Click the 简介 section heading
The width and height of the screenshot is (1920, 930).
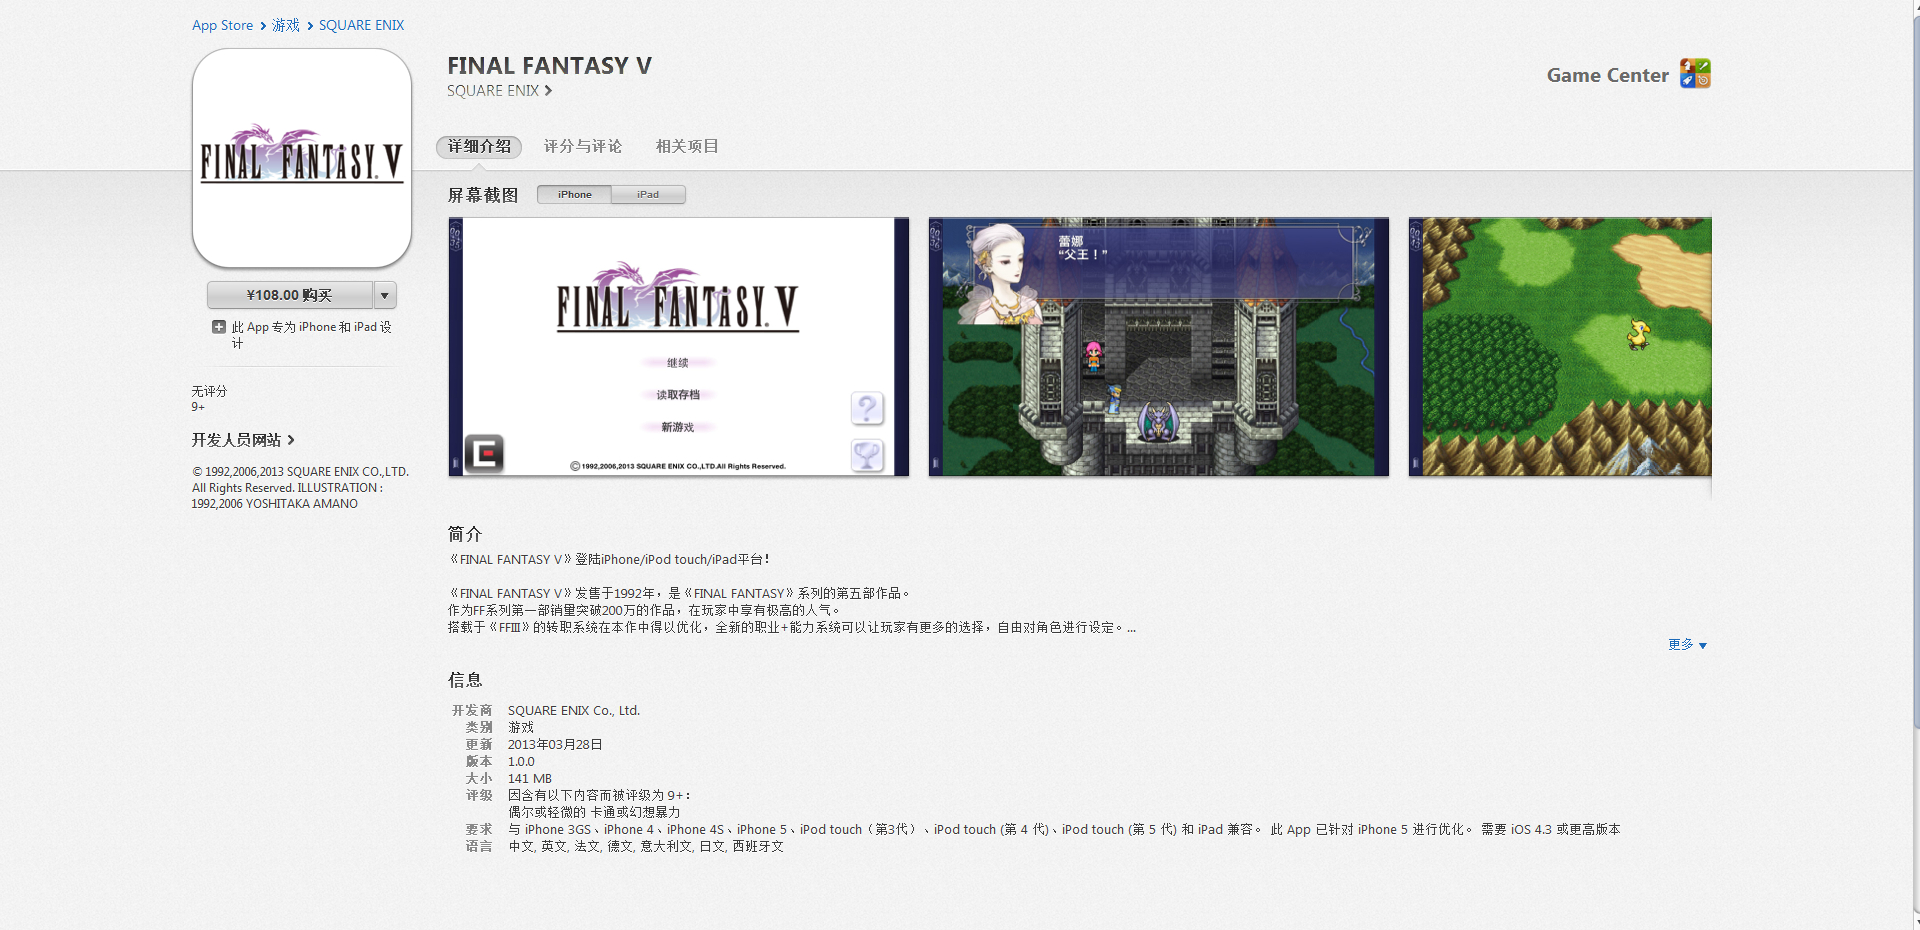point(465,534)
